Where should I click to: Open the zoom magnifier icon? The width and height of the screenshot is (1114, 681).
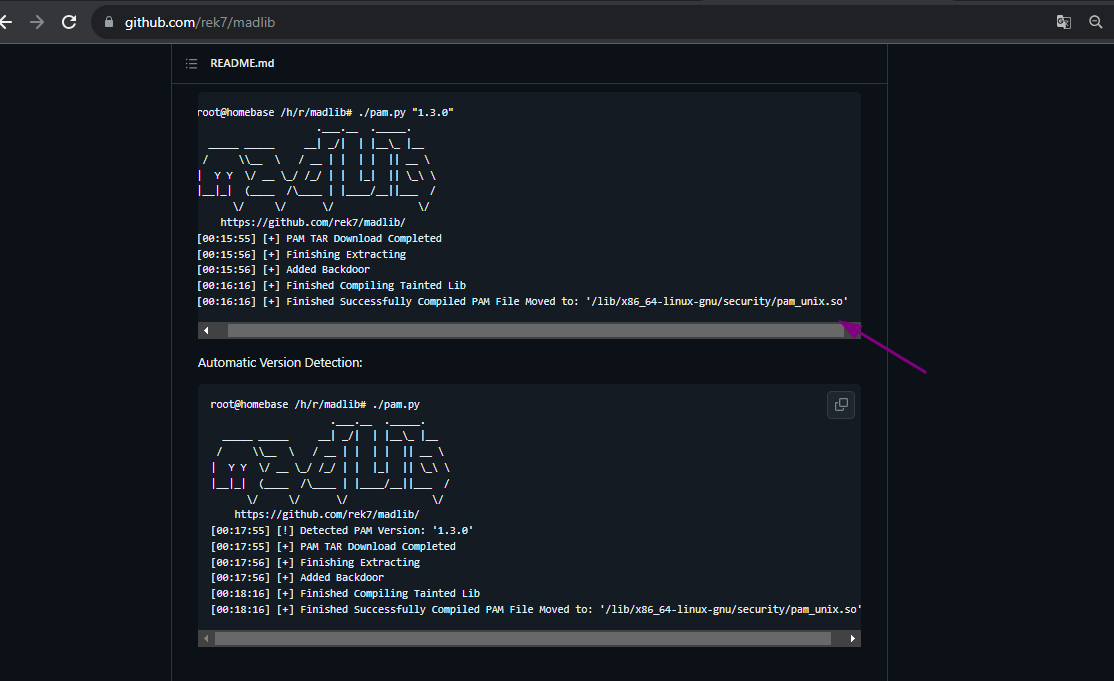point(1096,22)
